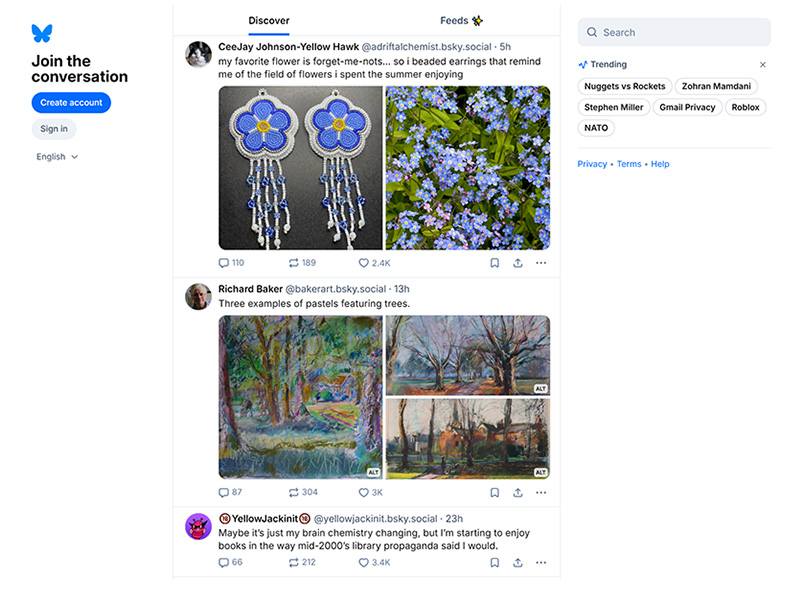
Task: Dismiss the Trending panel
Action: [762, 65]
